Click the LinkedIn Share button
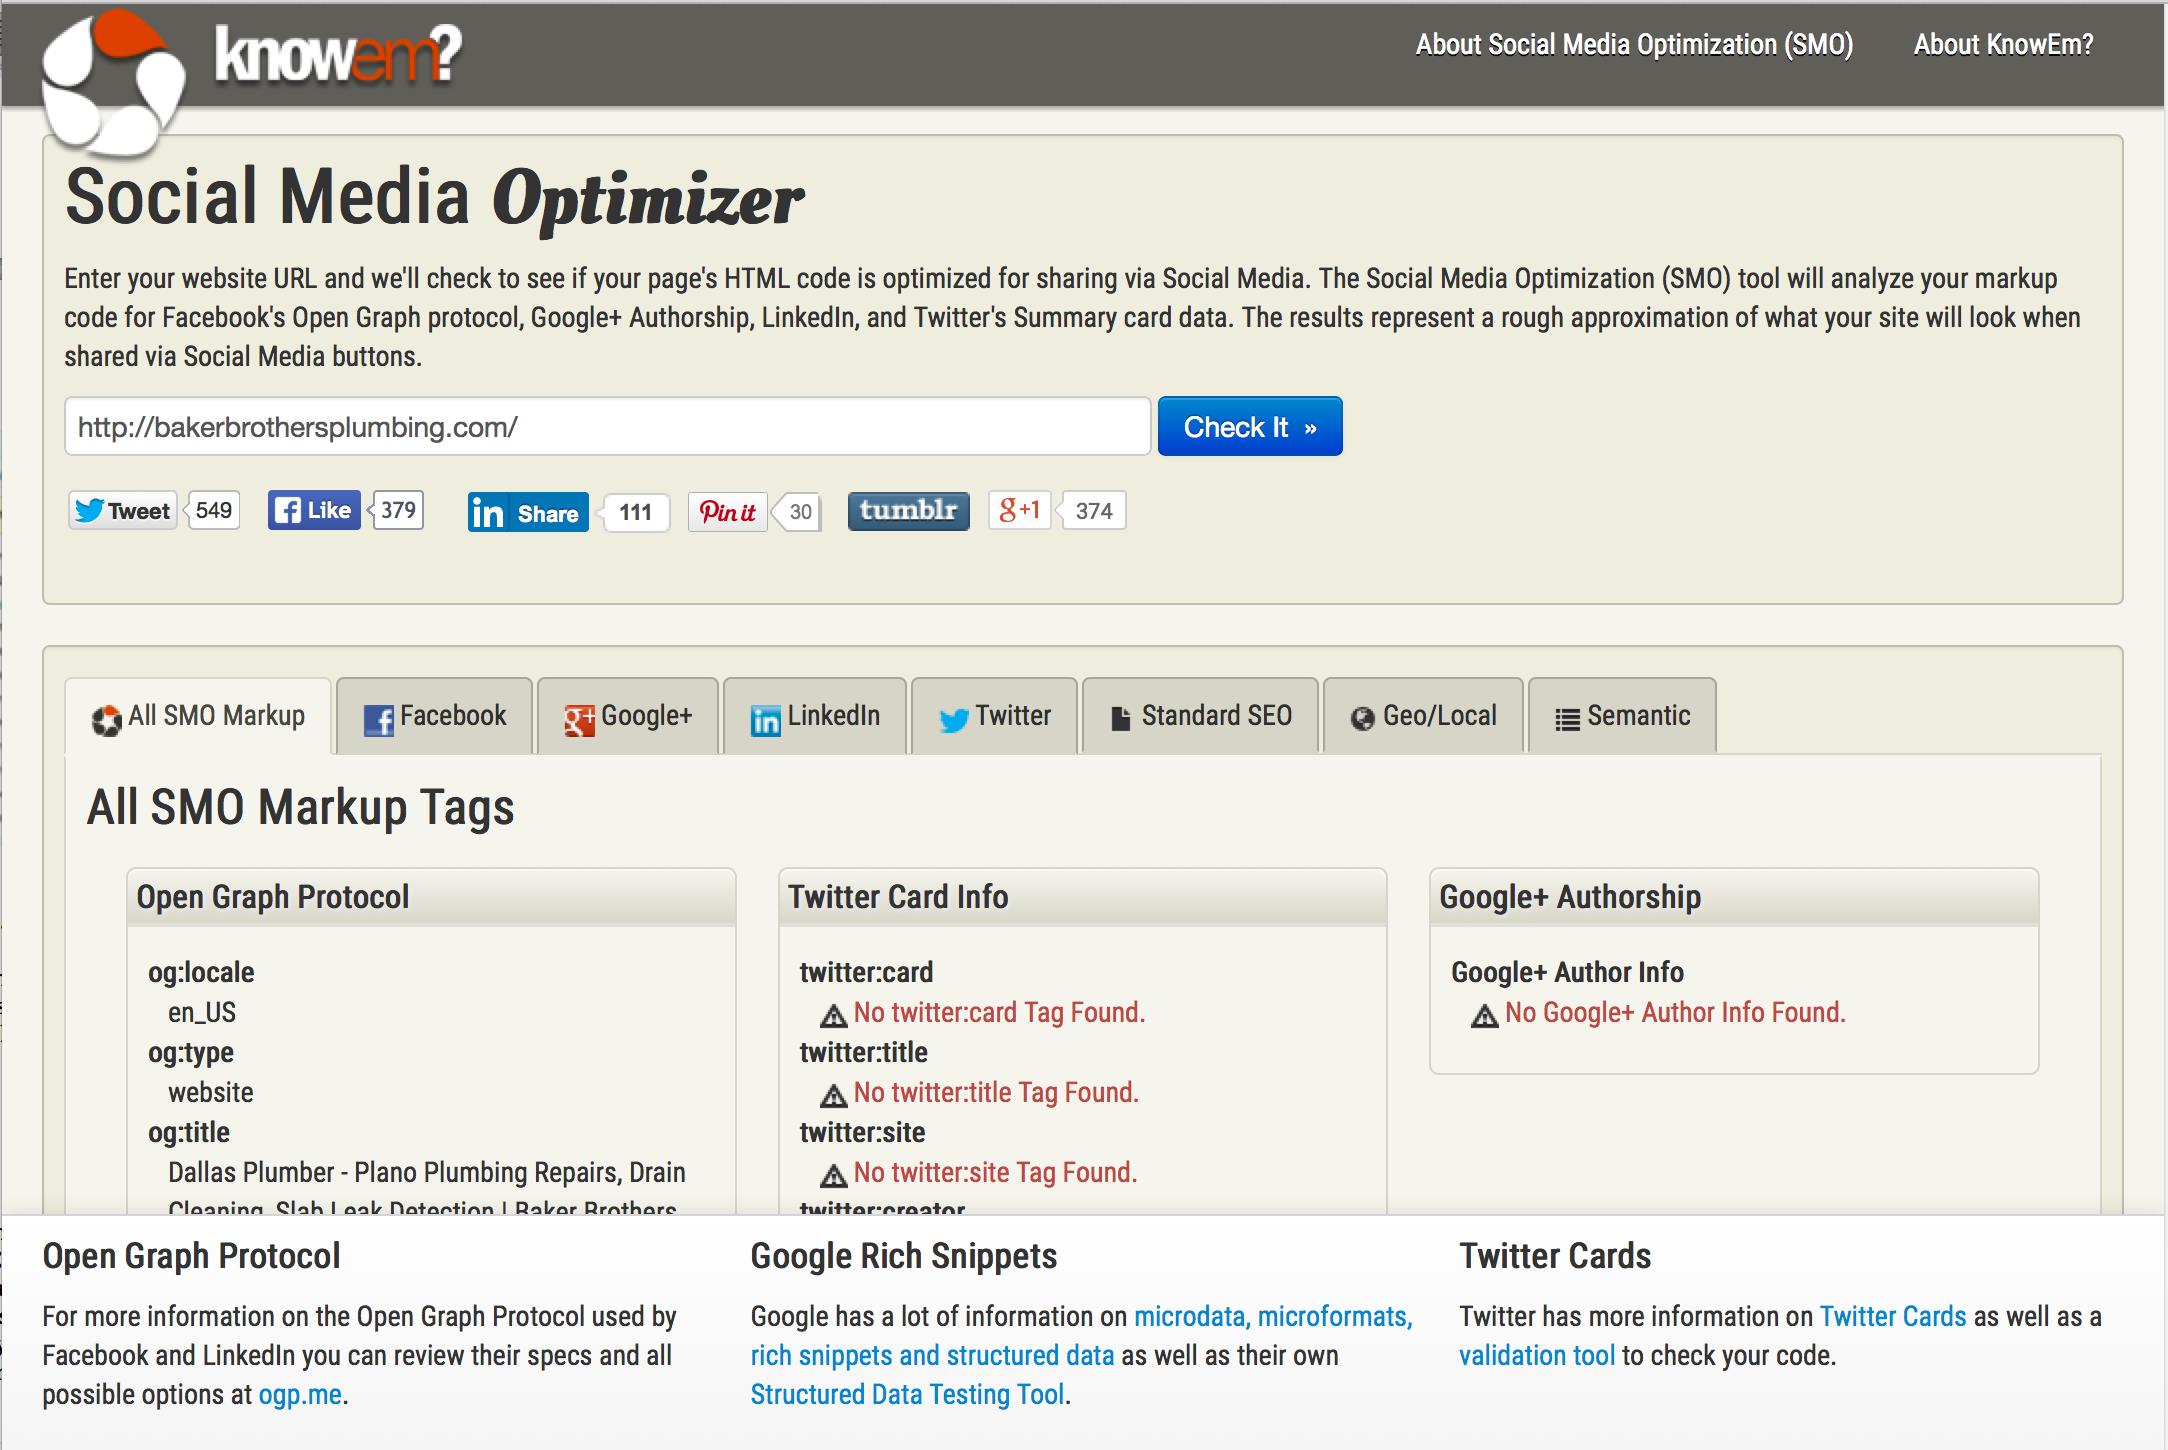Image resolution: width=2168 pixels, height=1450 pixels. tap(528, 513)
